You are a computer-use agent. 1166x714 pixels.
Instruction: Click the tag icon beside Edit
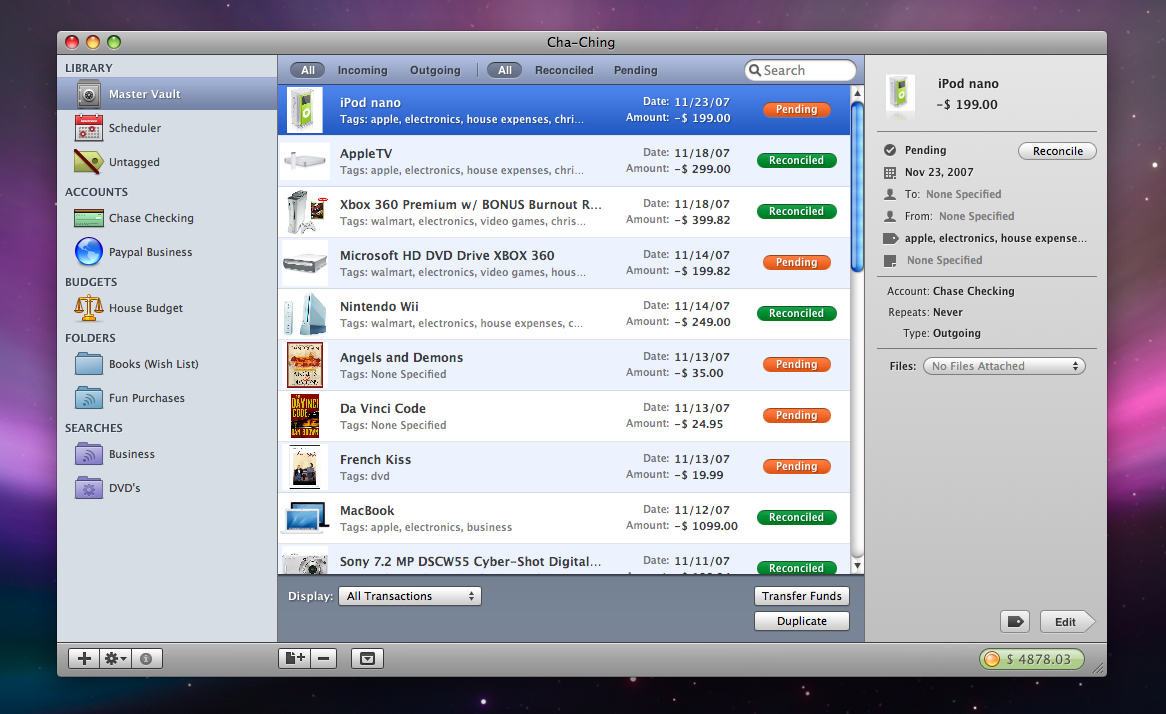pyautogui.click(x=1015, y=621)
